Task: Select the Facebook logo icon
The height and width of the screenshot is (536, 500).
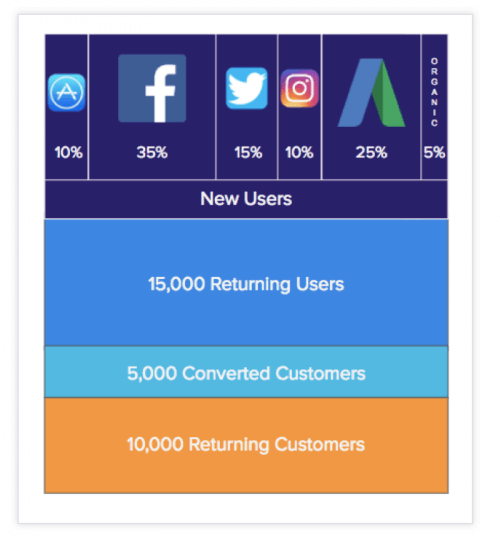Action: [152, 88]
